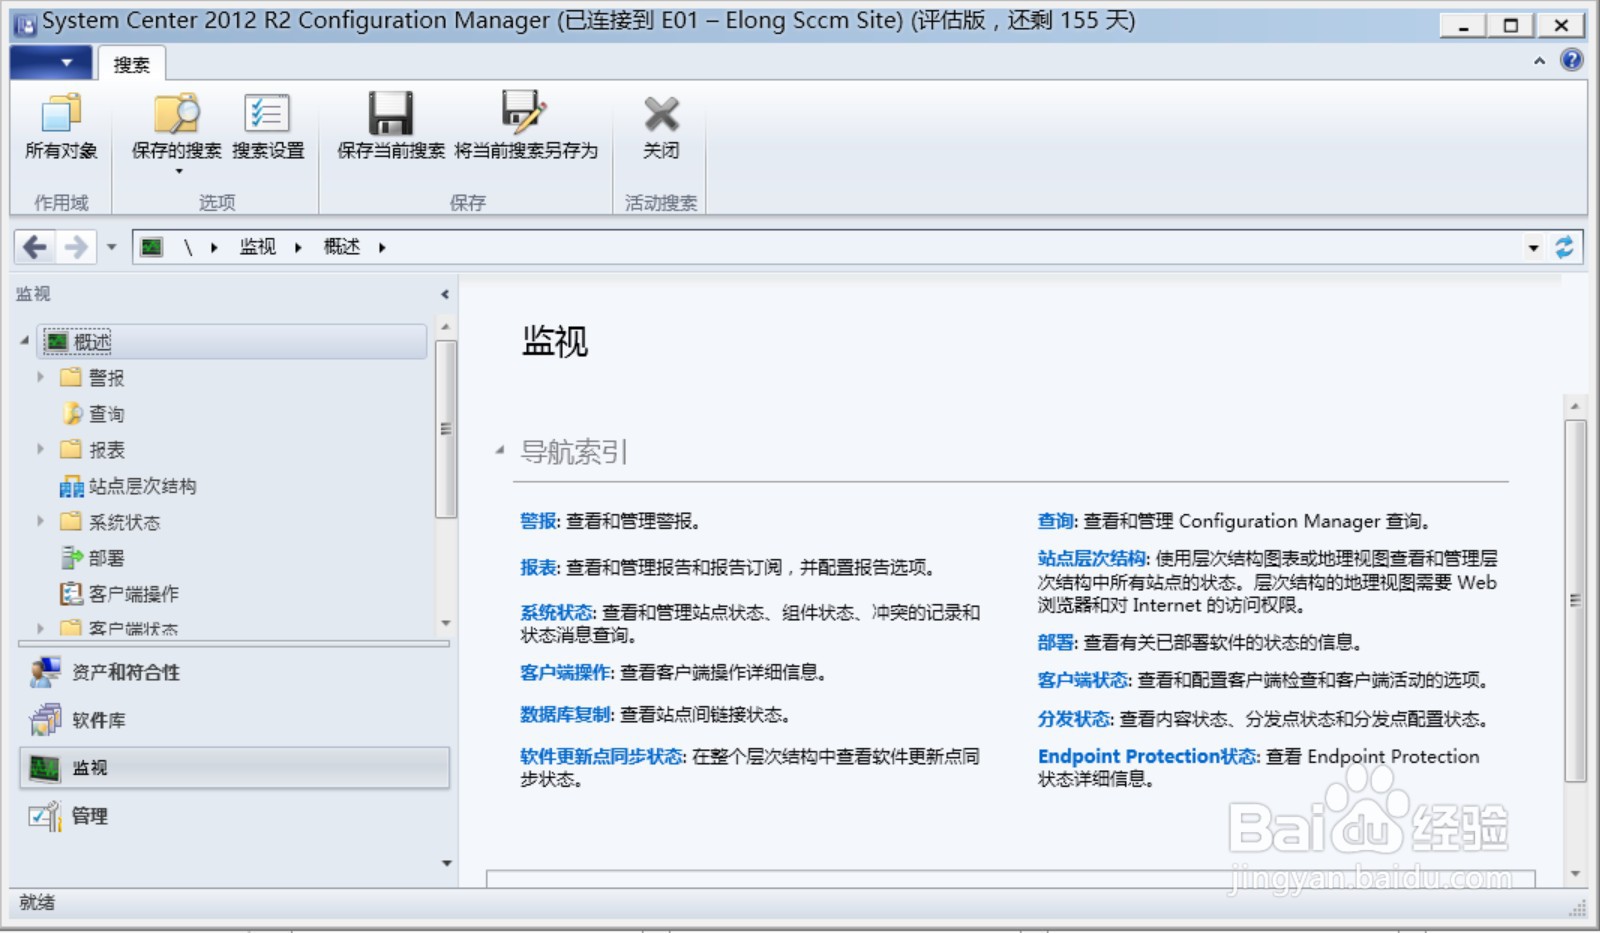1600x933 pixels.
Task: Refresh the view using the refresh icon
Action: [x=1566, y=246]
